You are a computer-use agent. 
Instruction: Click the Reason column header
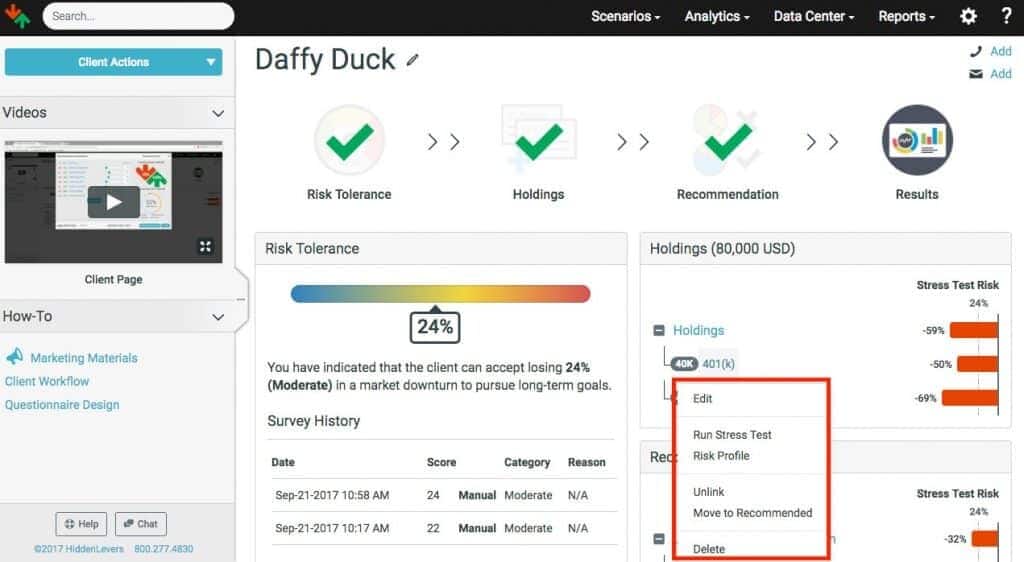tap(586, 462)
